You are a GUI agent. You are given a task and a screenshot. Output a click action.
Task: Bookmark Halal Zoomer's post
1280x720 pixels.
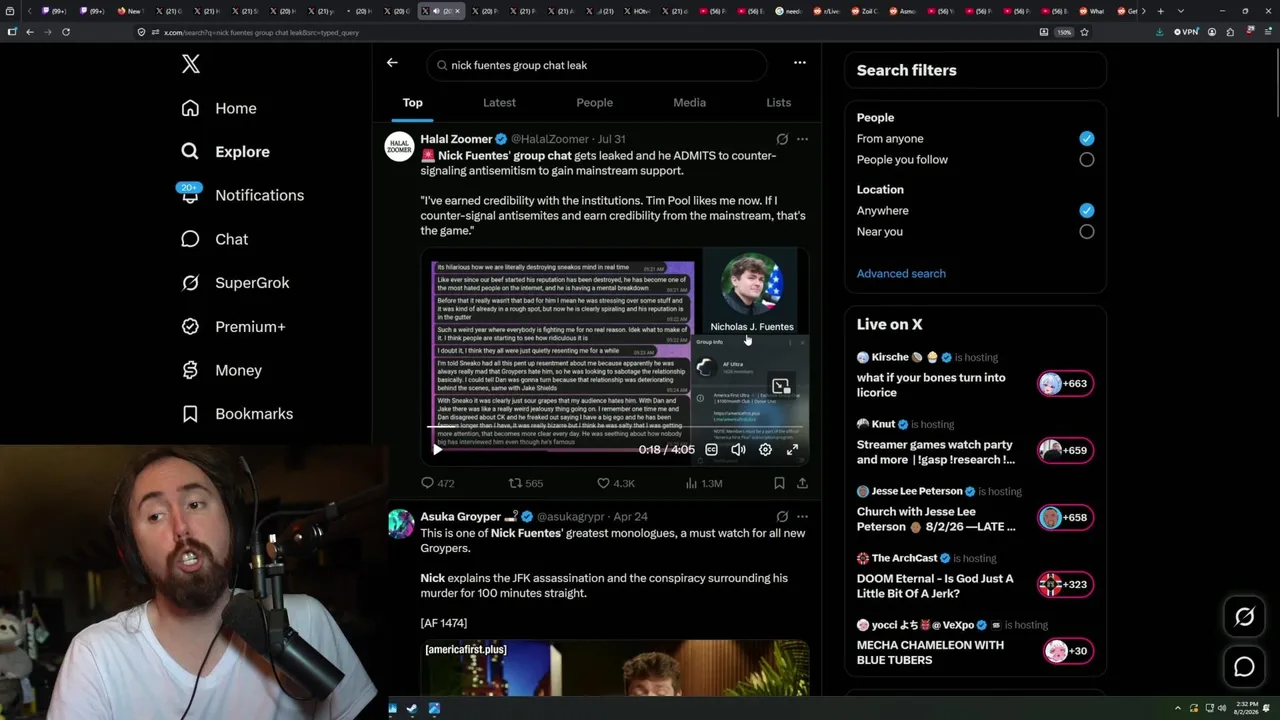point(779,483)
